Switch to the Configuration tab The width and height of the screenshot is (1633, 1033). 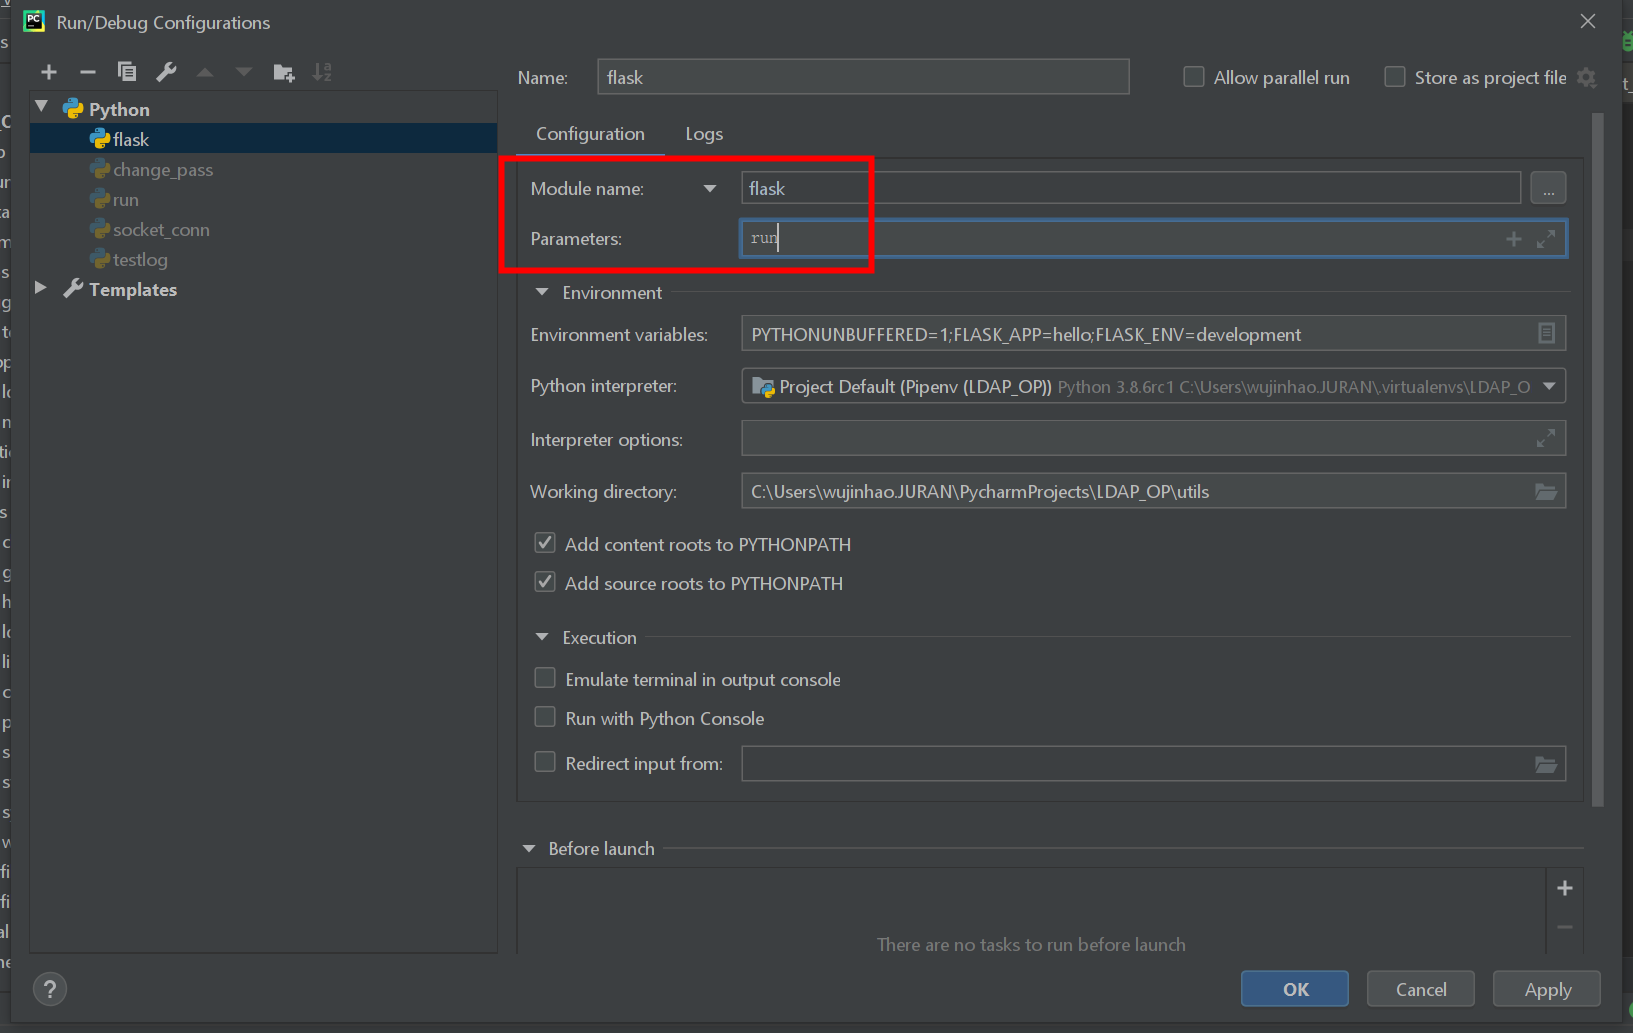pyautogui.click(x=590, y=134)
